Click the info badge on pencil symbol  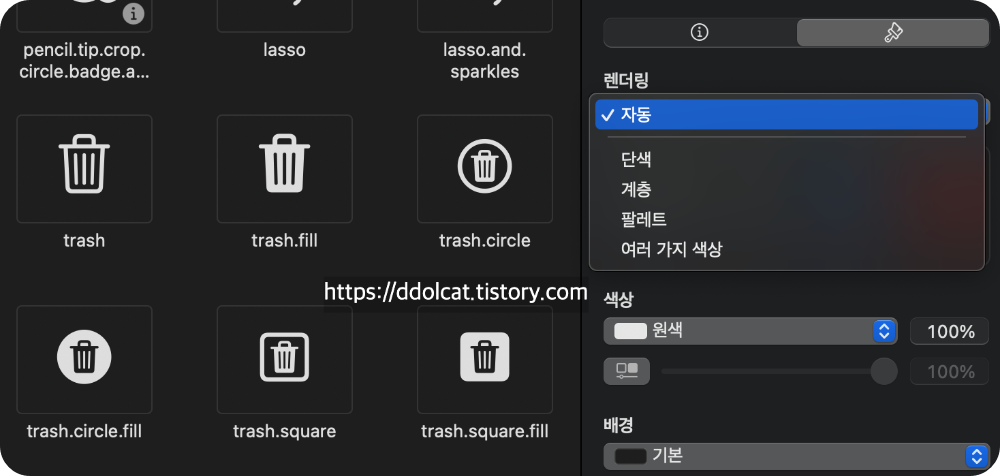[x=134, y=13]
